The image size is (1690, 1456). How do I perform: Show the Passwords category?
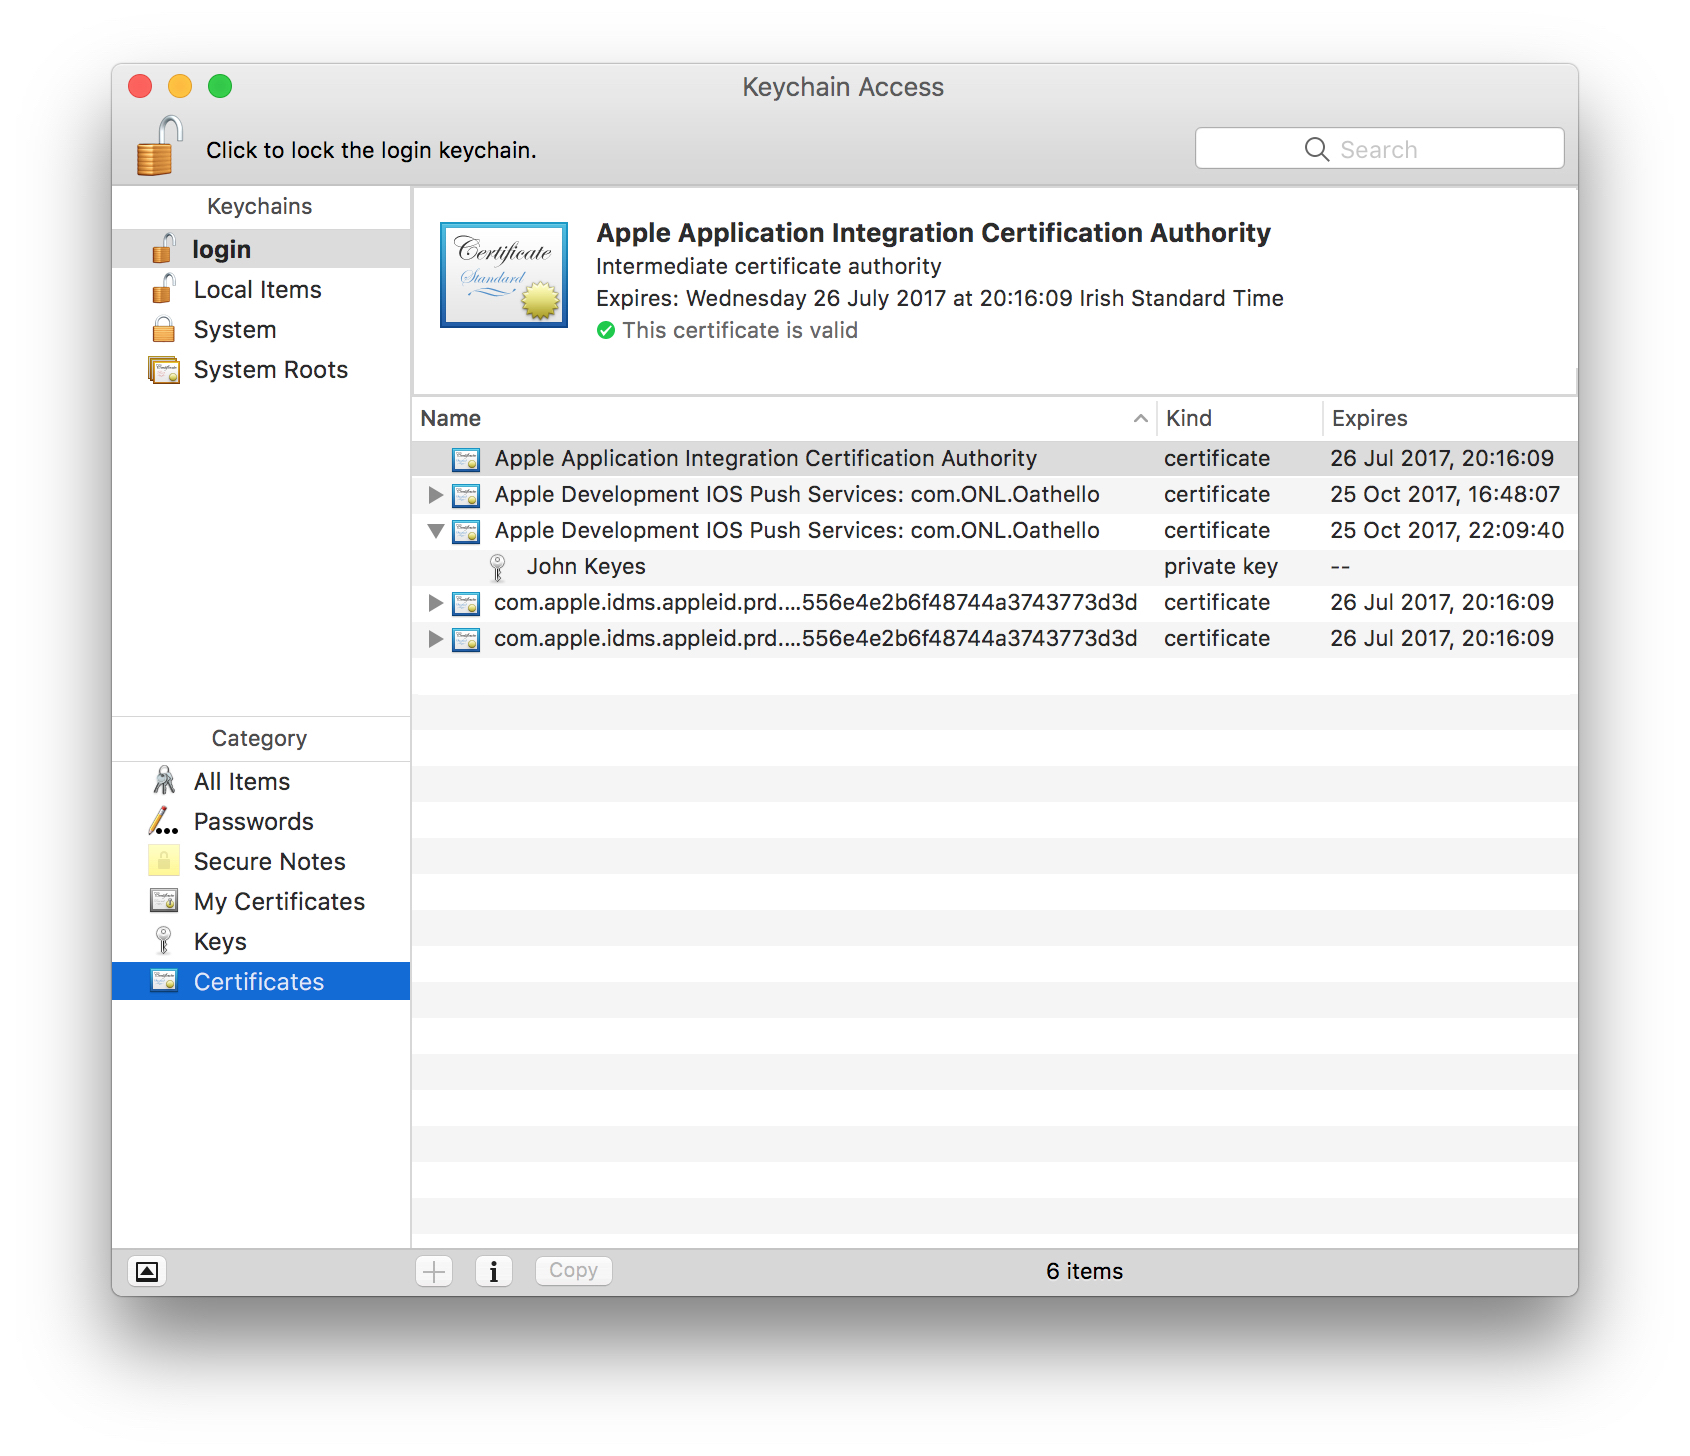click(253, 822)
